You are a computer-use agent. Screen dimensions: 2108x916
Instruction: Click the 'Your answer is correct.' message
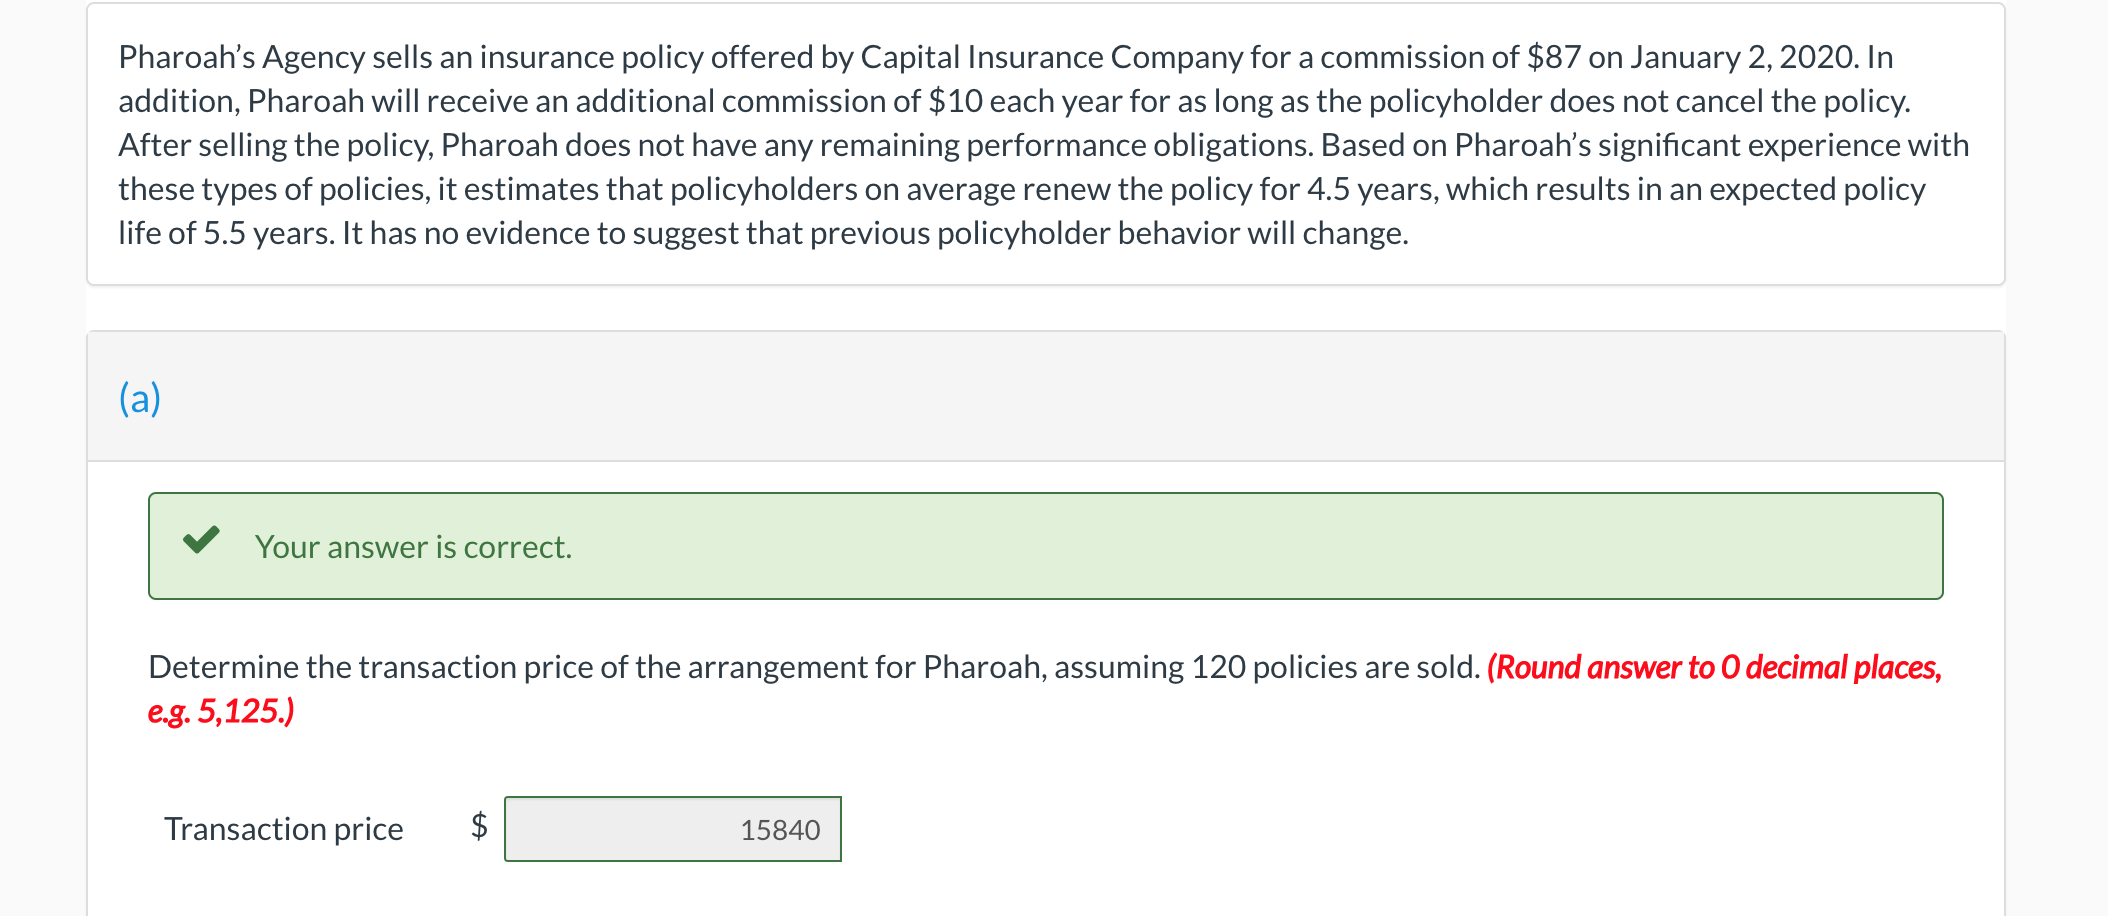(x=413, y=547)
